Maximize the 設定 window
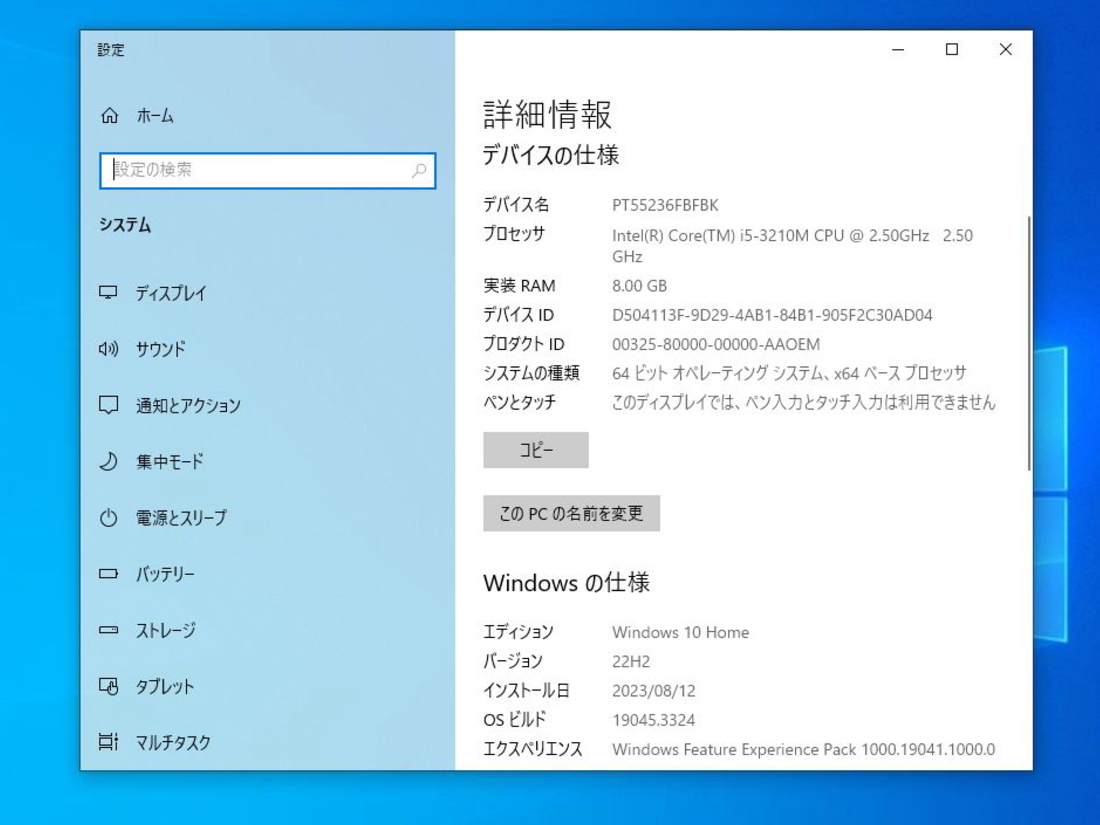The width and height of the screenshot is (1100, 825). [x=952, y=50]
